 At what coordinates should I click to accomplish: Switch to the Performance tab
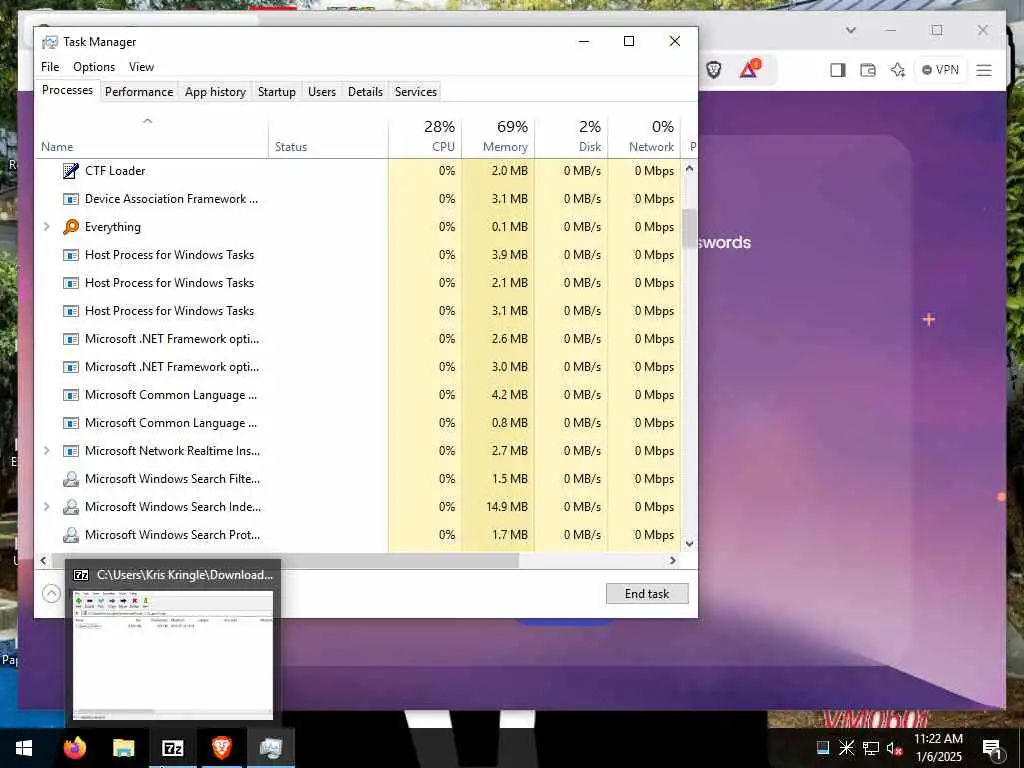pyautogui.click(x=139, y=91)
